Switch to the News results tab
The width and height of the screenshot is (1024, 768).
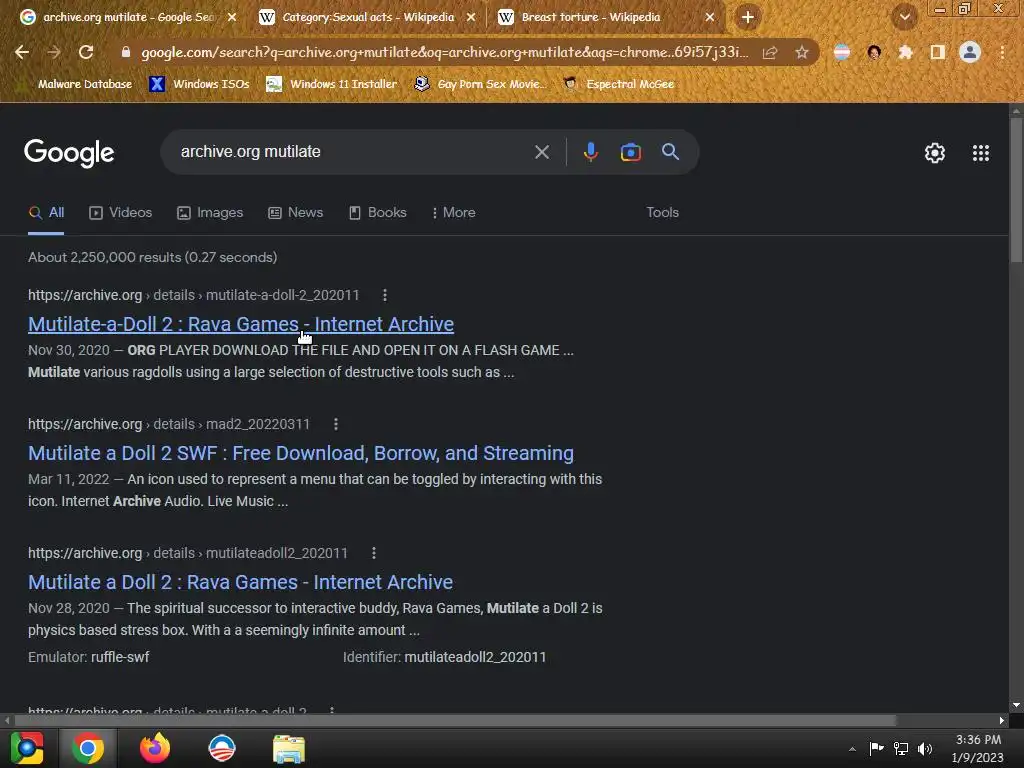point(296,212)
